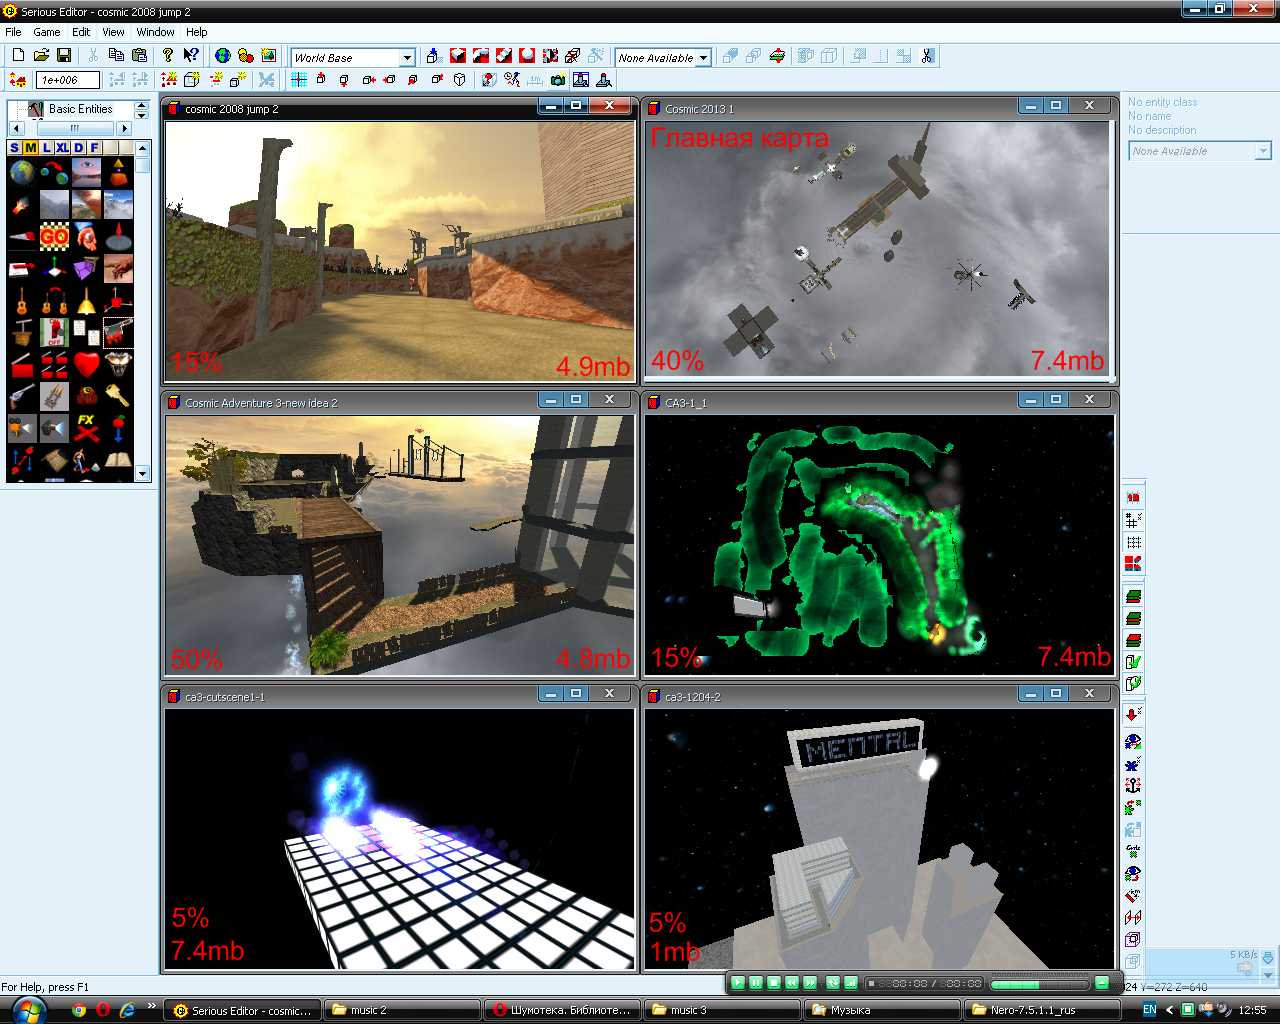Image resolution: width=1280 pixels, height=1024 pixels.
Task: Open the Windows Start button
Action: coord(29,1010)
